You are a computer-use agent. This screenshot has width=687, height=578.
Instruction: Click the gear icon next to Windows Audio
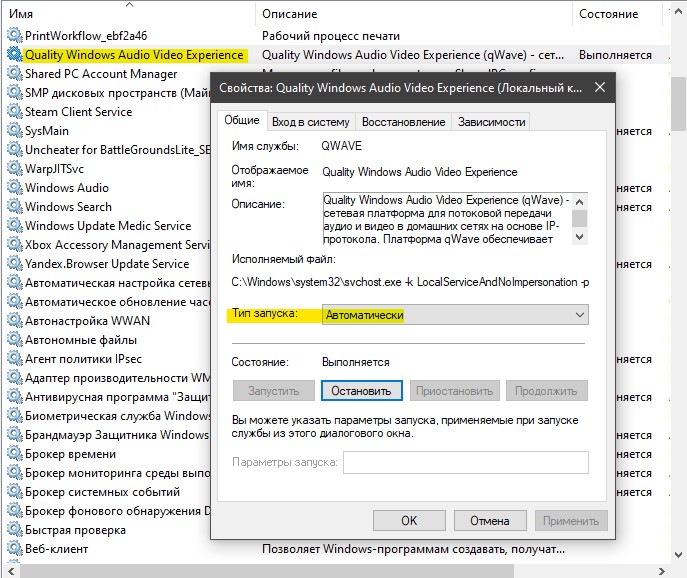(x=14, y=187)
